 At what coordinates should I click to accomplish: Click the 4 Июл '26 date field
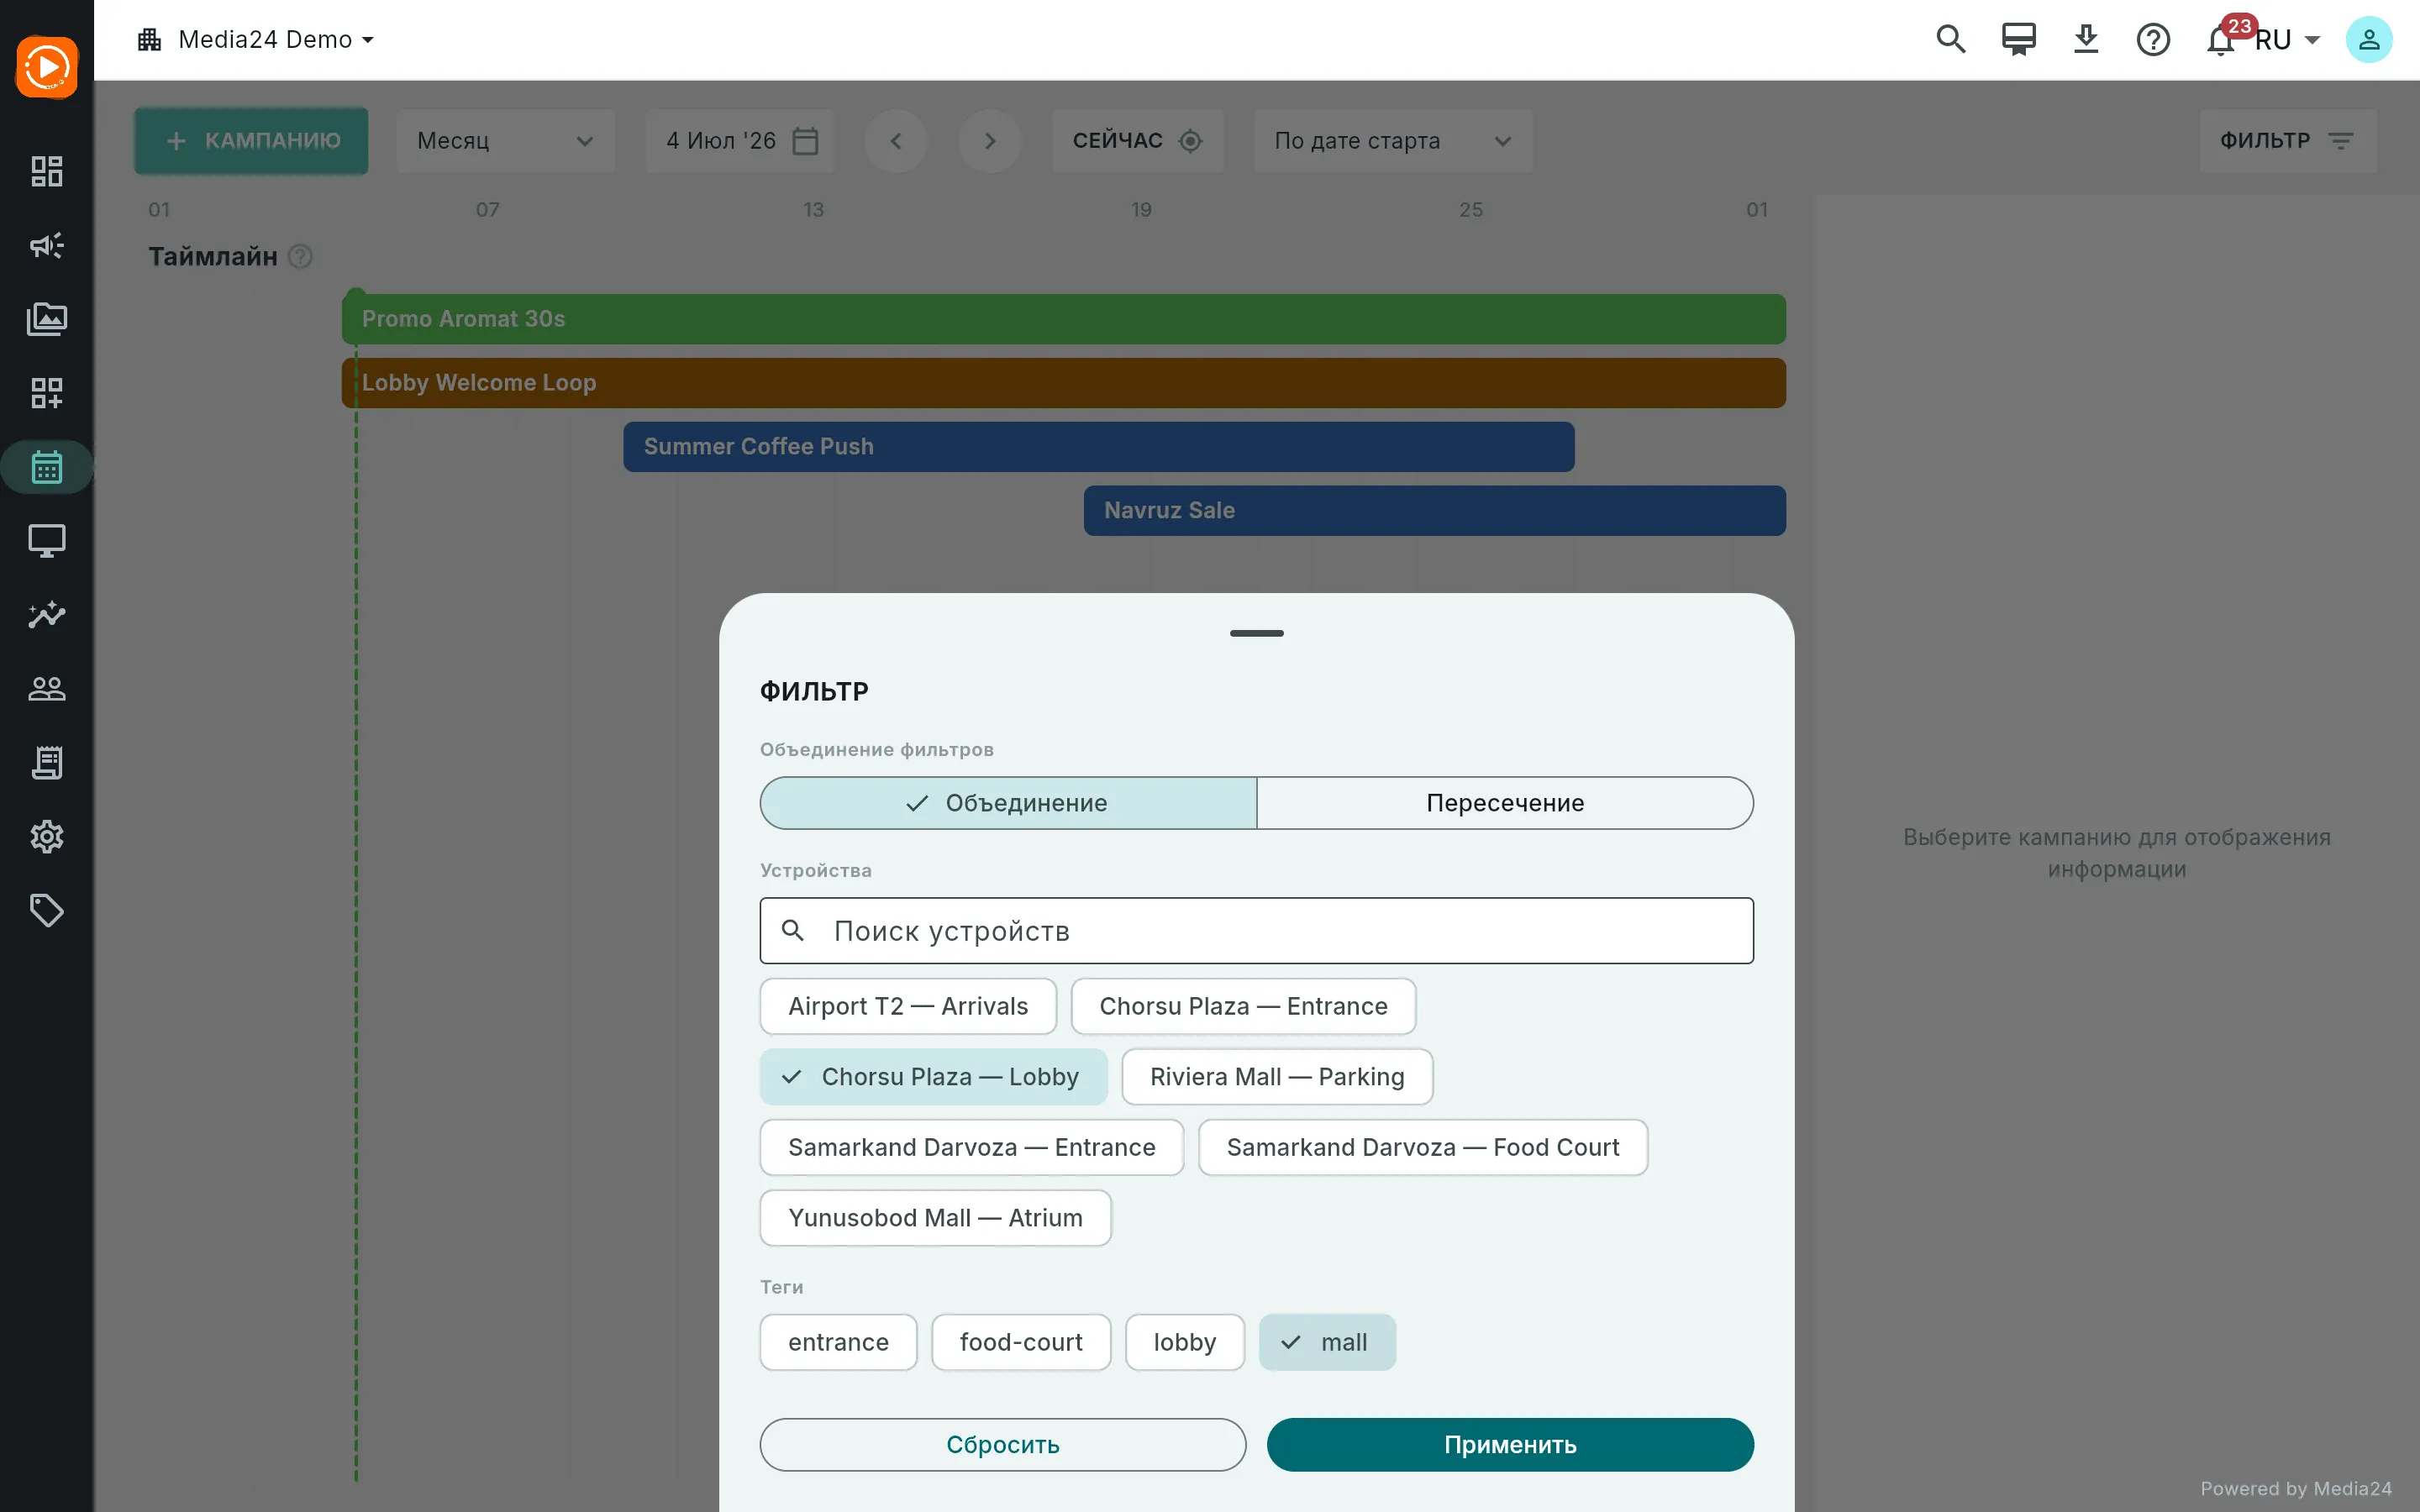[739, 141]
